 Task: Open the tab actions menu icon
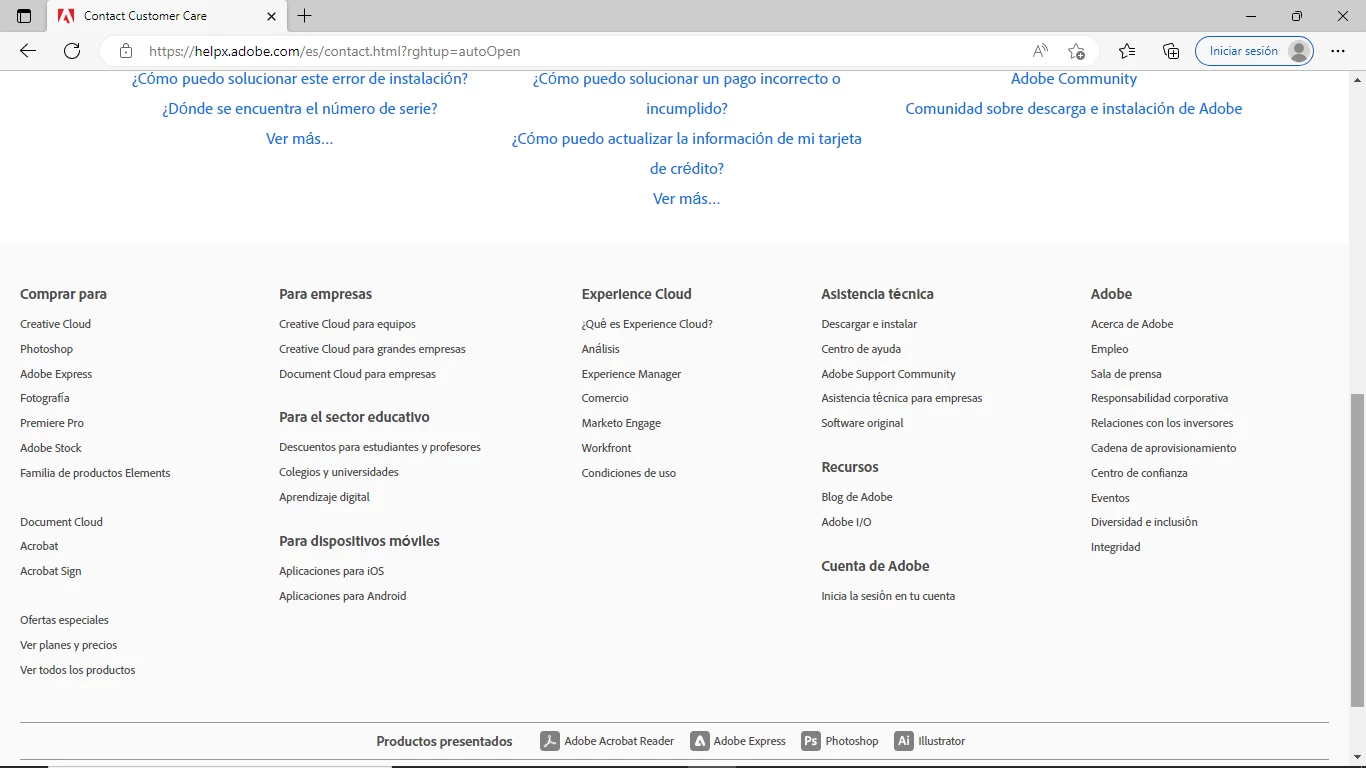pos(24,16)
